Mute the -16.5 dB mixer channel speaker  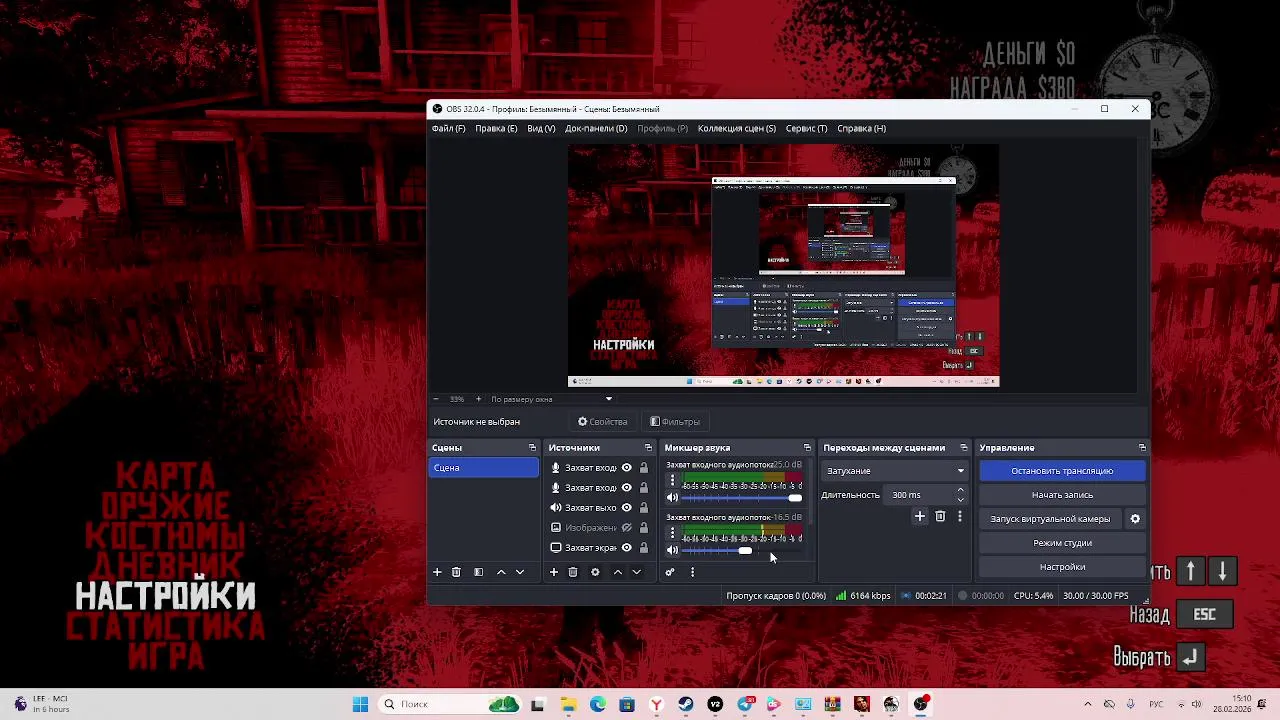tap(672, 550)
